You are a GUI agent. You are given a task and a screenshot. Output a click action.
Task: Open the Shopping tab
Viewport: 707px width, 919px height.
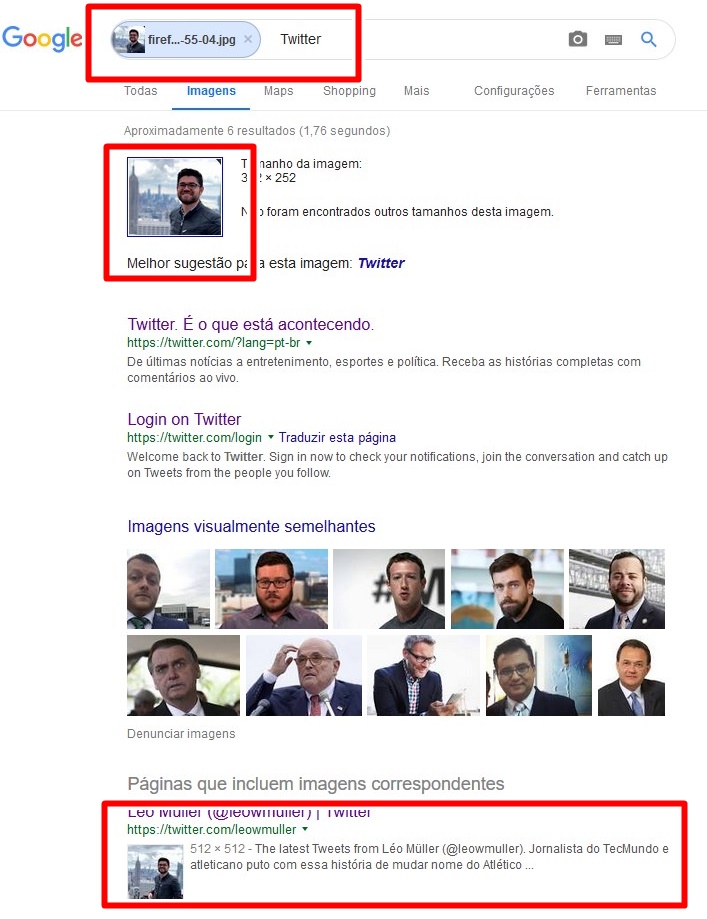click(x=349, y=91)
